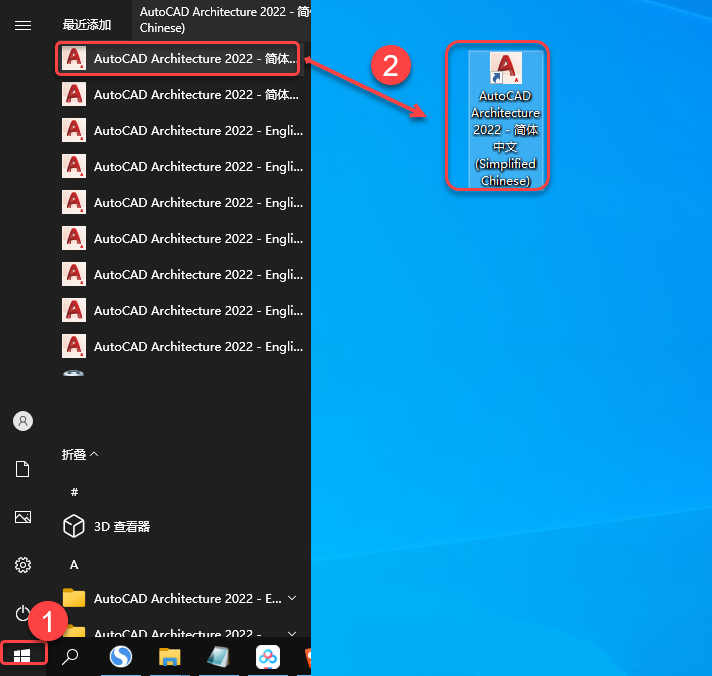Expand the Start hamburger menu
The image size is (712, 676).
point(23,25)
